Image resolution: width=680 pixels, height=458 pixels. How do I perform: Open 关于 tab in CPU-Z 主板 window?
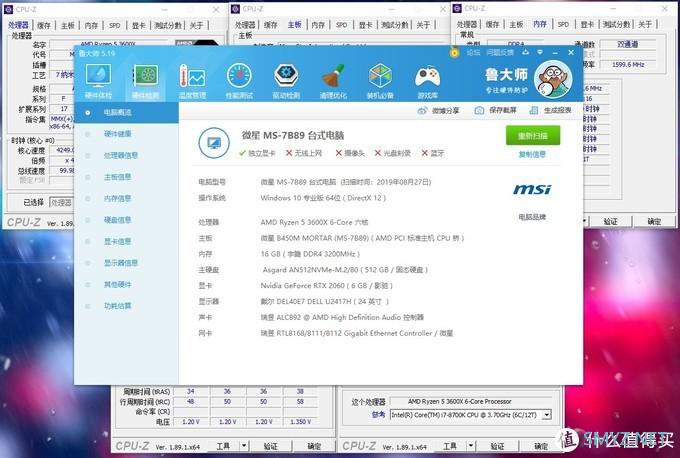[423, 25]
